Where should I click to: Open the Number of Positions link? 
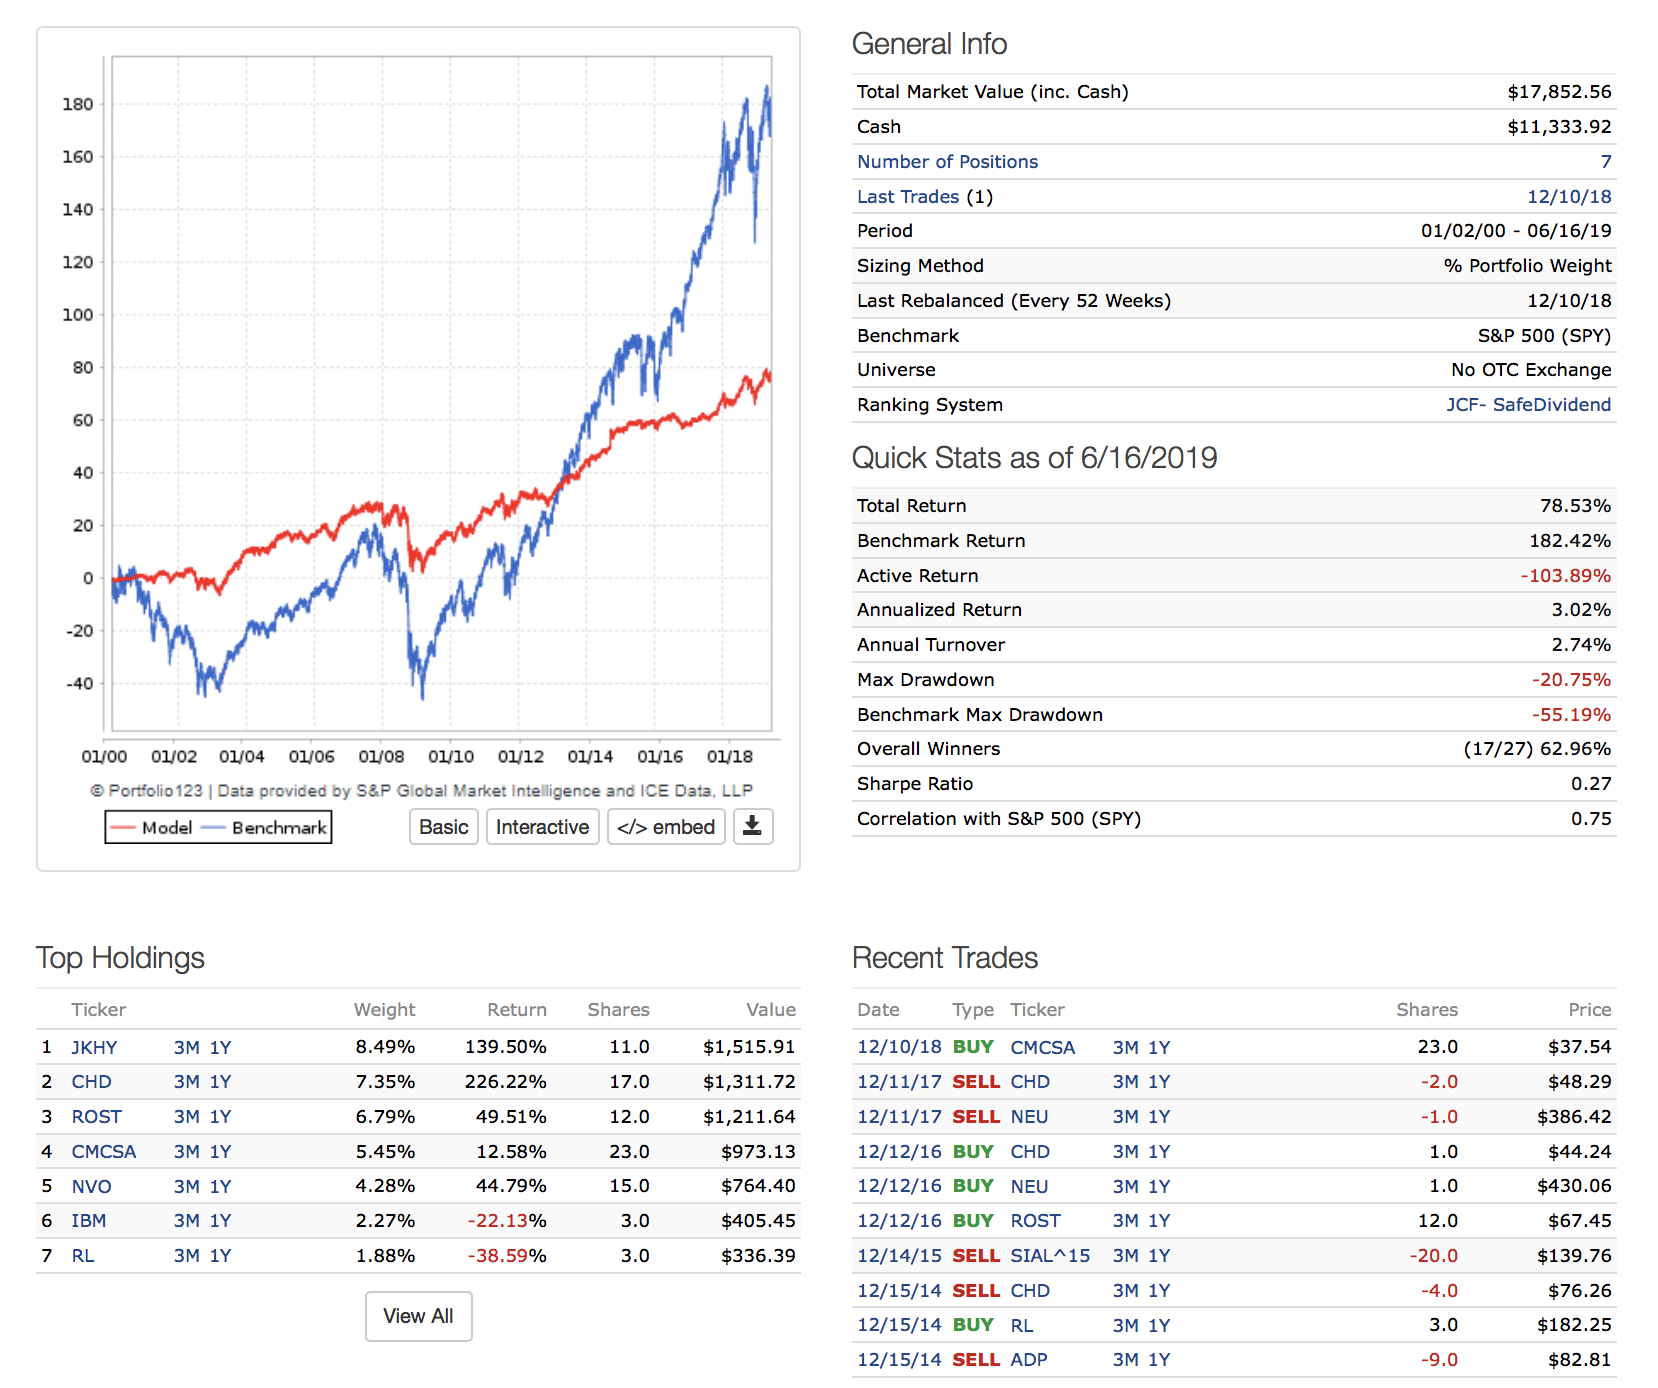click(x=947, y=162)
